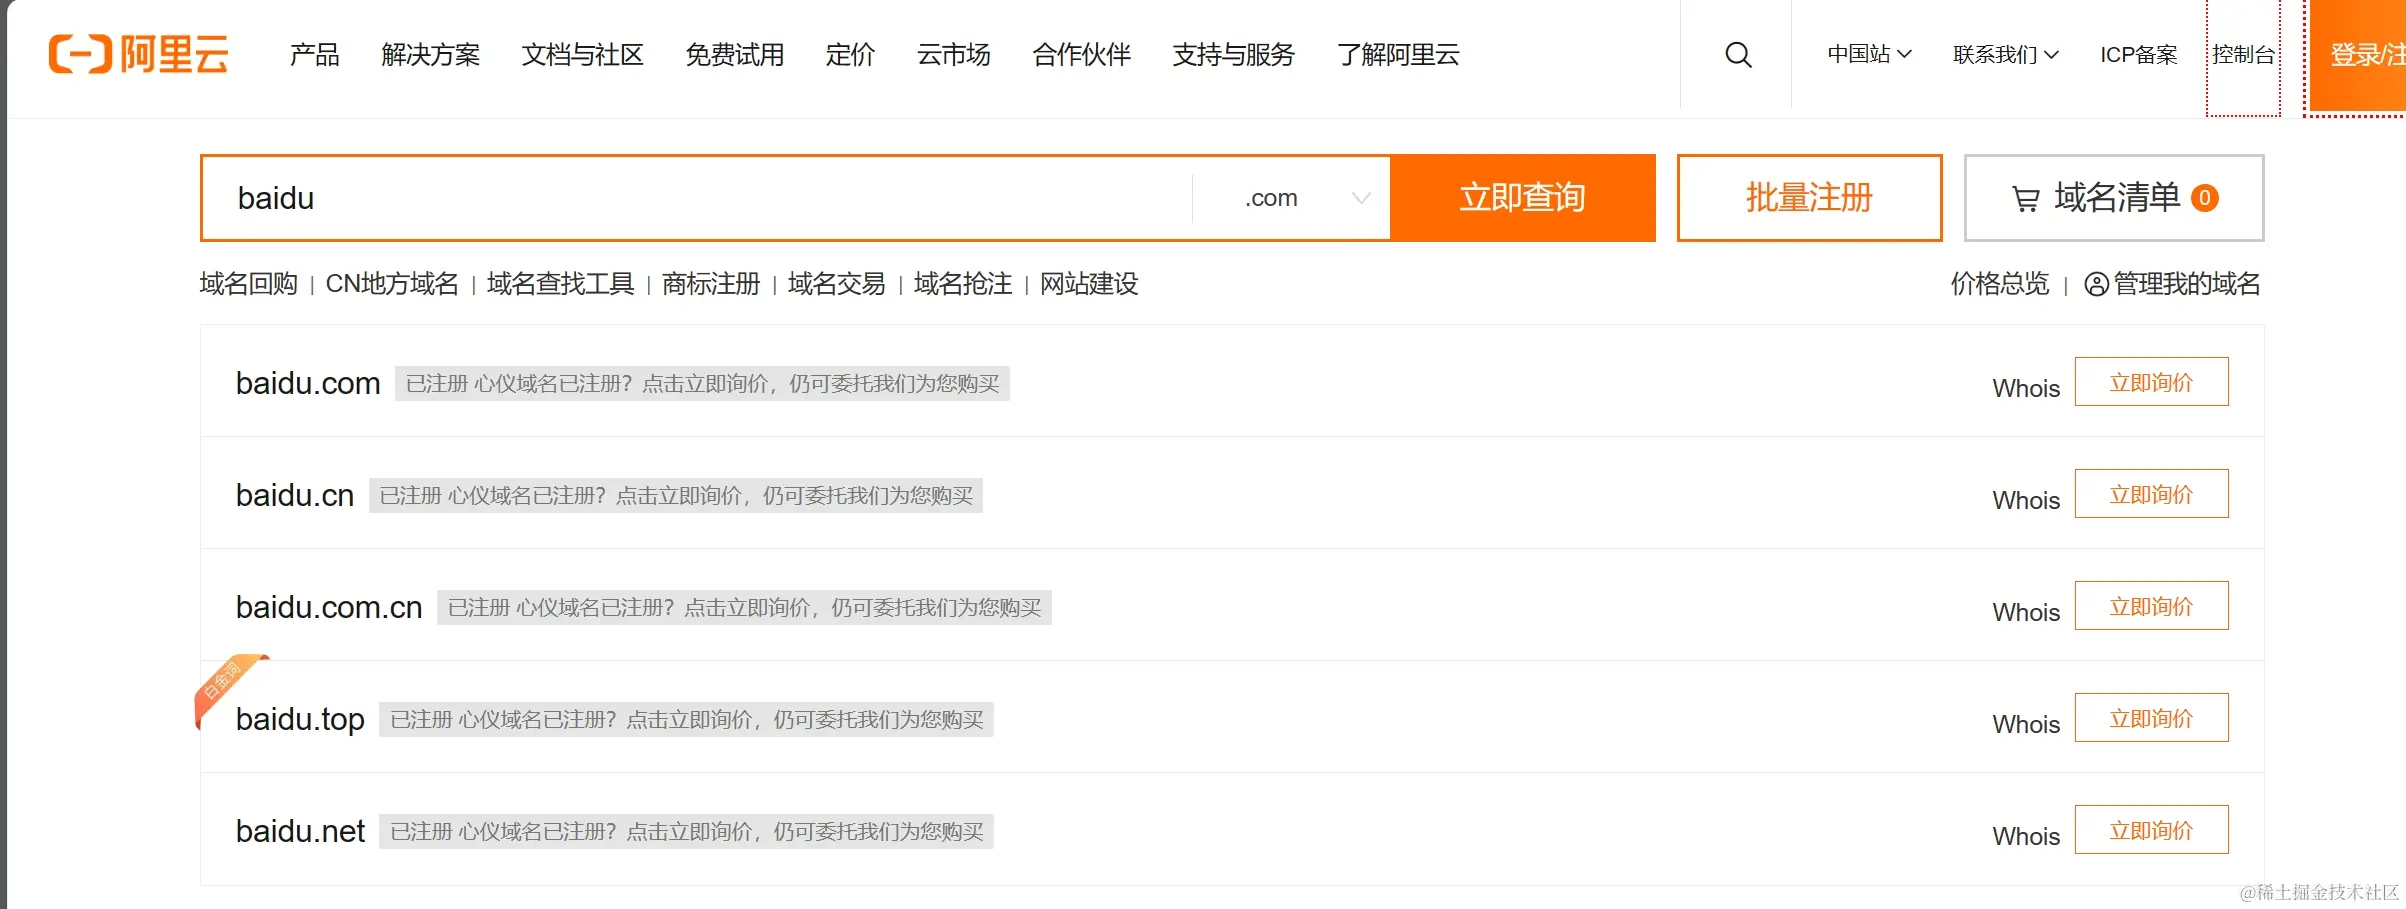2406x909 pixels.
Task: Click Whois for baidu.top
Action: [x=2026, y=724]
